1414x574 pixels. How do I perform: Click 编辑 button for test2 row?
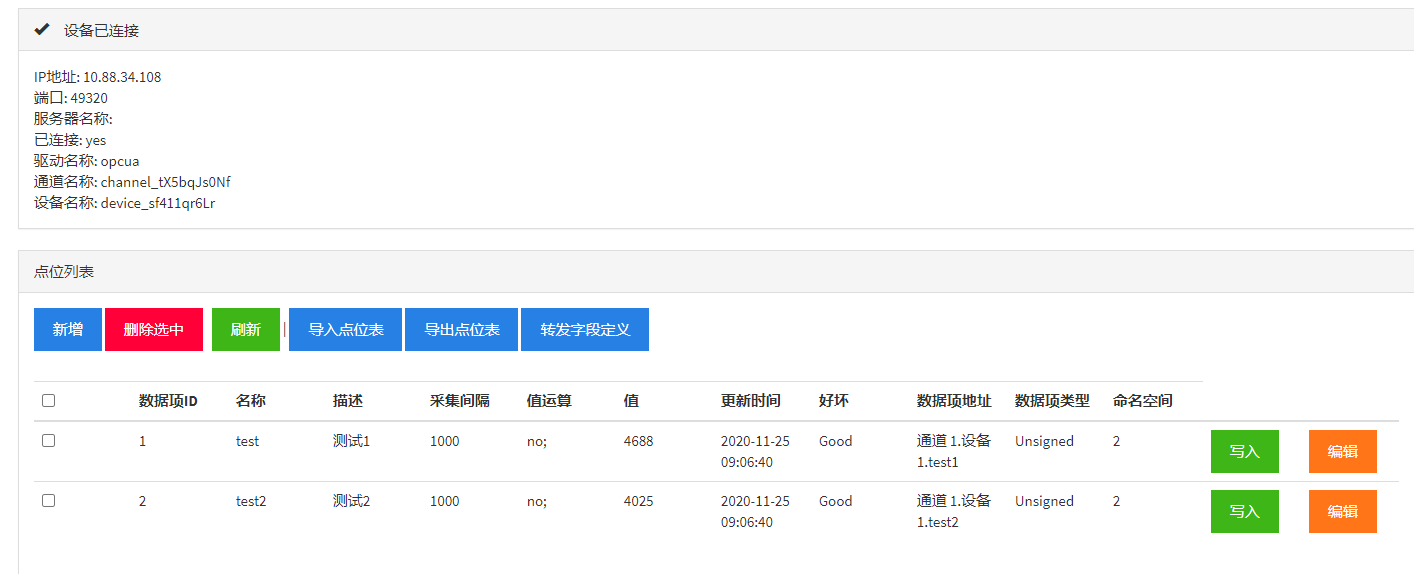1342,511
